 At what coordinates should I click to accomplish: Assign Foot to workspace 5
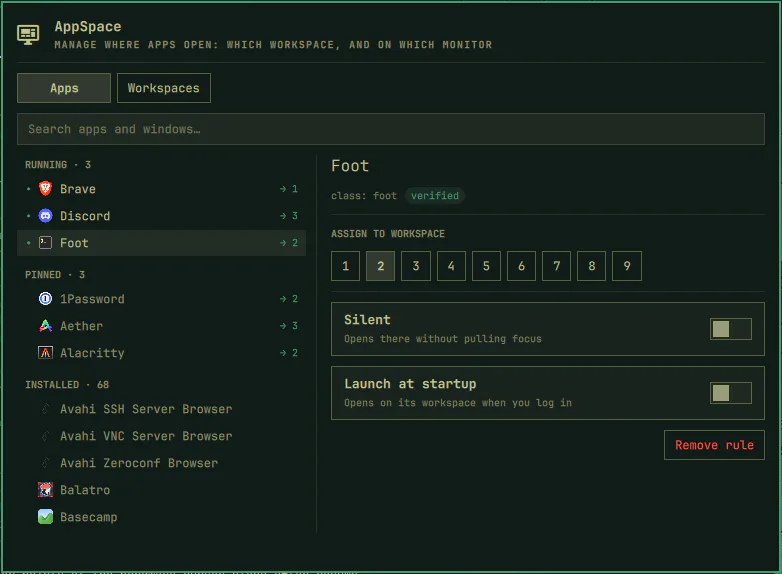(486, 266)
